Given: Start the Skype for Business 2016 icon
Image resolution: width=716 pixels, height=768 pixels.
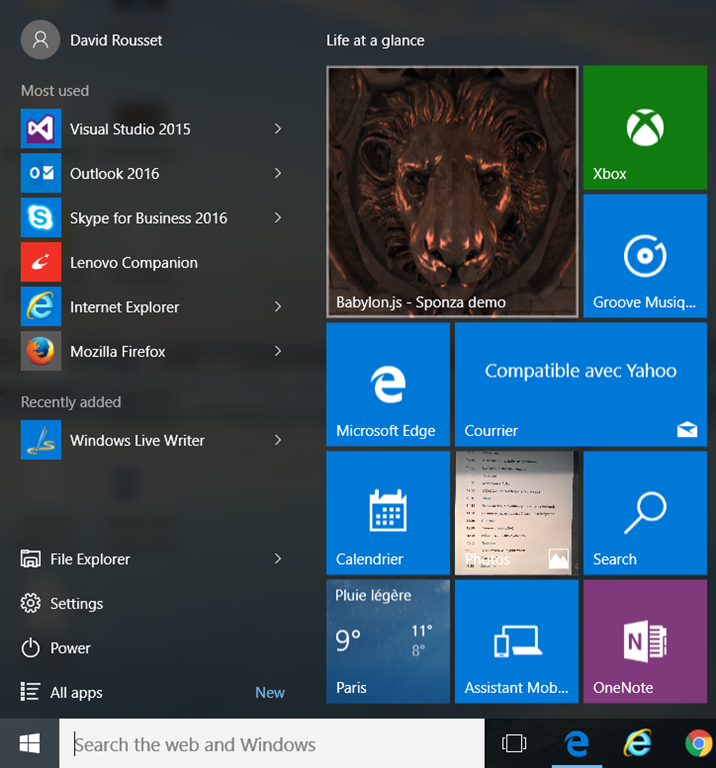Looking at the screenshot, I should [x=41, y=217].
